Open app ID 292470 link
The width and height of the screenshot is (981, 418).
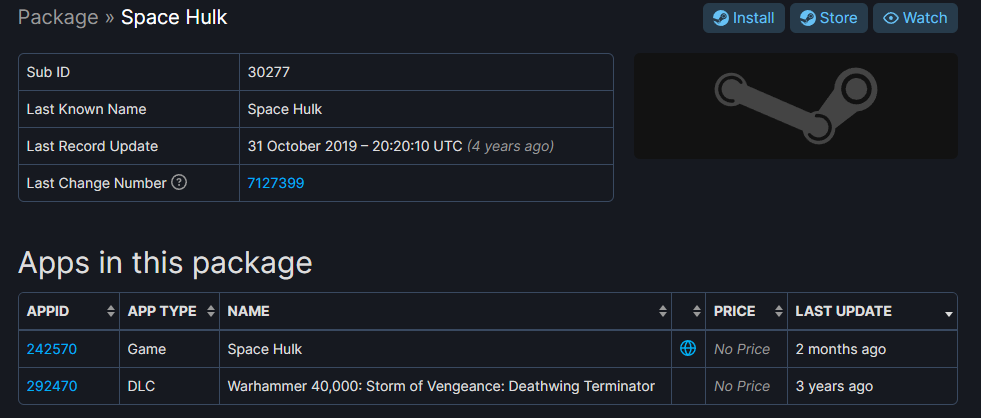(x=52, y=386)
